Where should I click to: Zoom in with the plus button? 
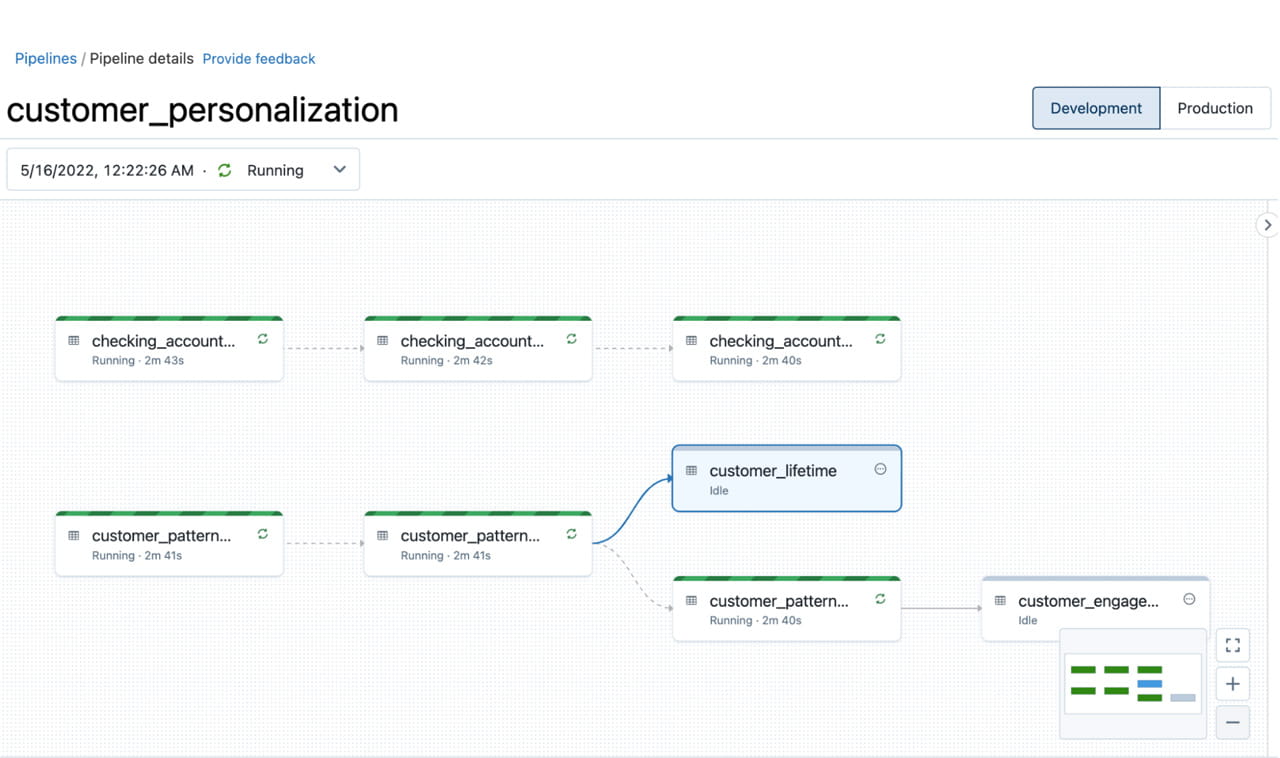1232,684
